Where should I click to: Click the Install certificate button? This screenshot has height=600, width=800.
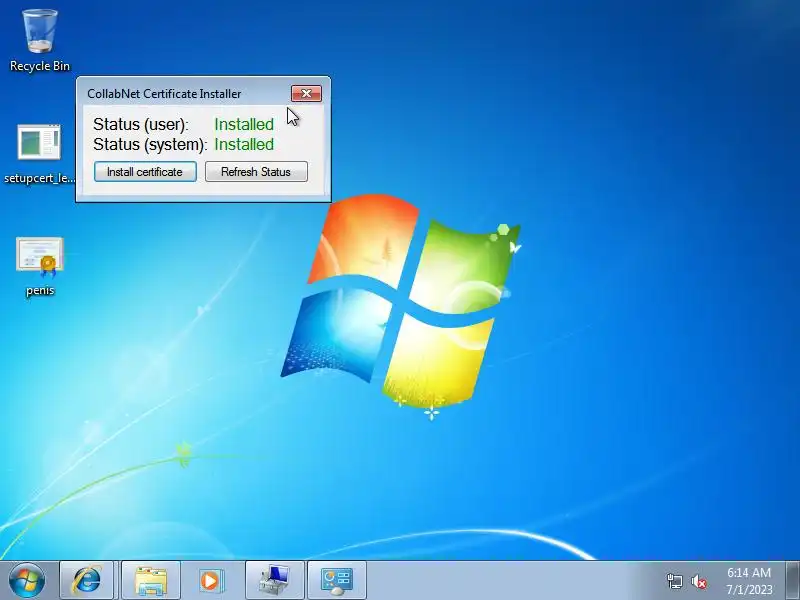pos(145,172)
